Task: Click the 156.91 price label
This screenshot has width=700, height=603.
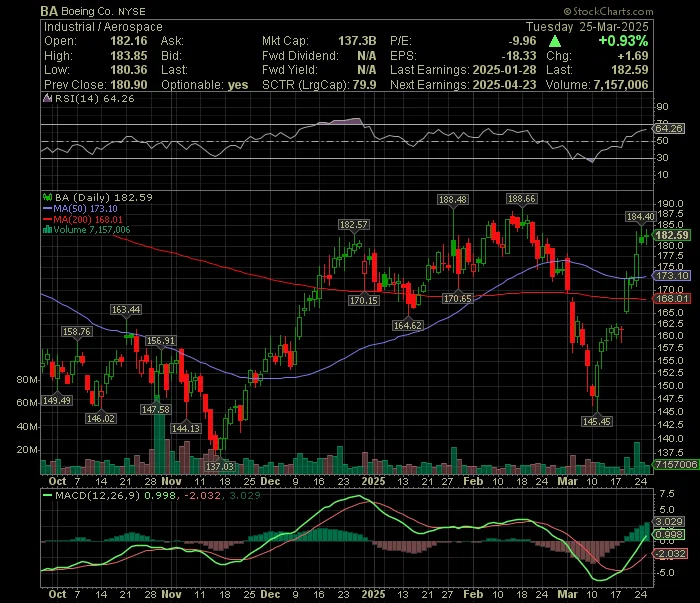Action: pos(161,341)
